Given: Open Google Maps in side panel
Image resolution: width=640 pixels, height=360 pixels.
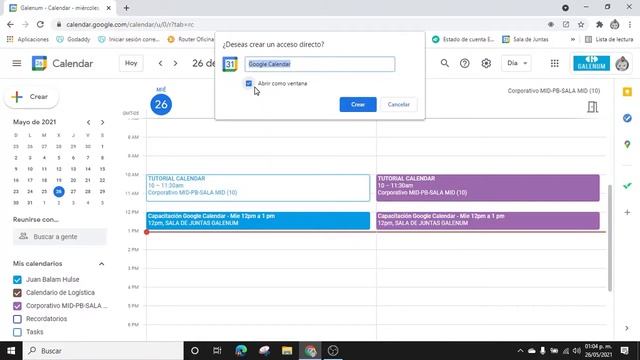Looking at the screenshot, I should (627, 144).
